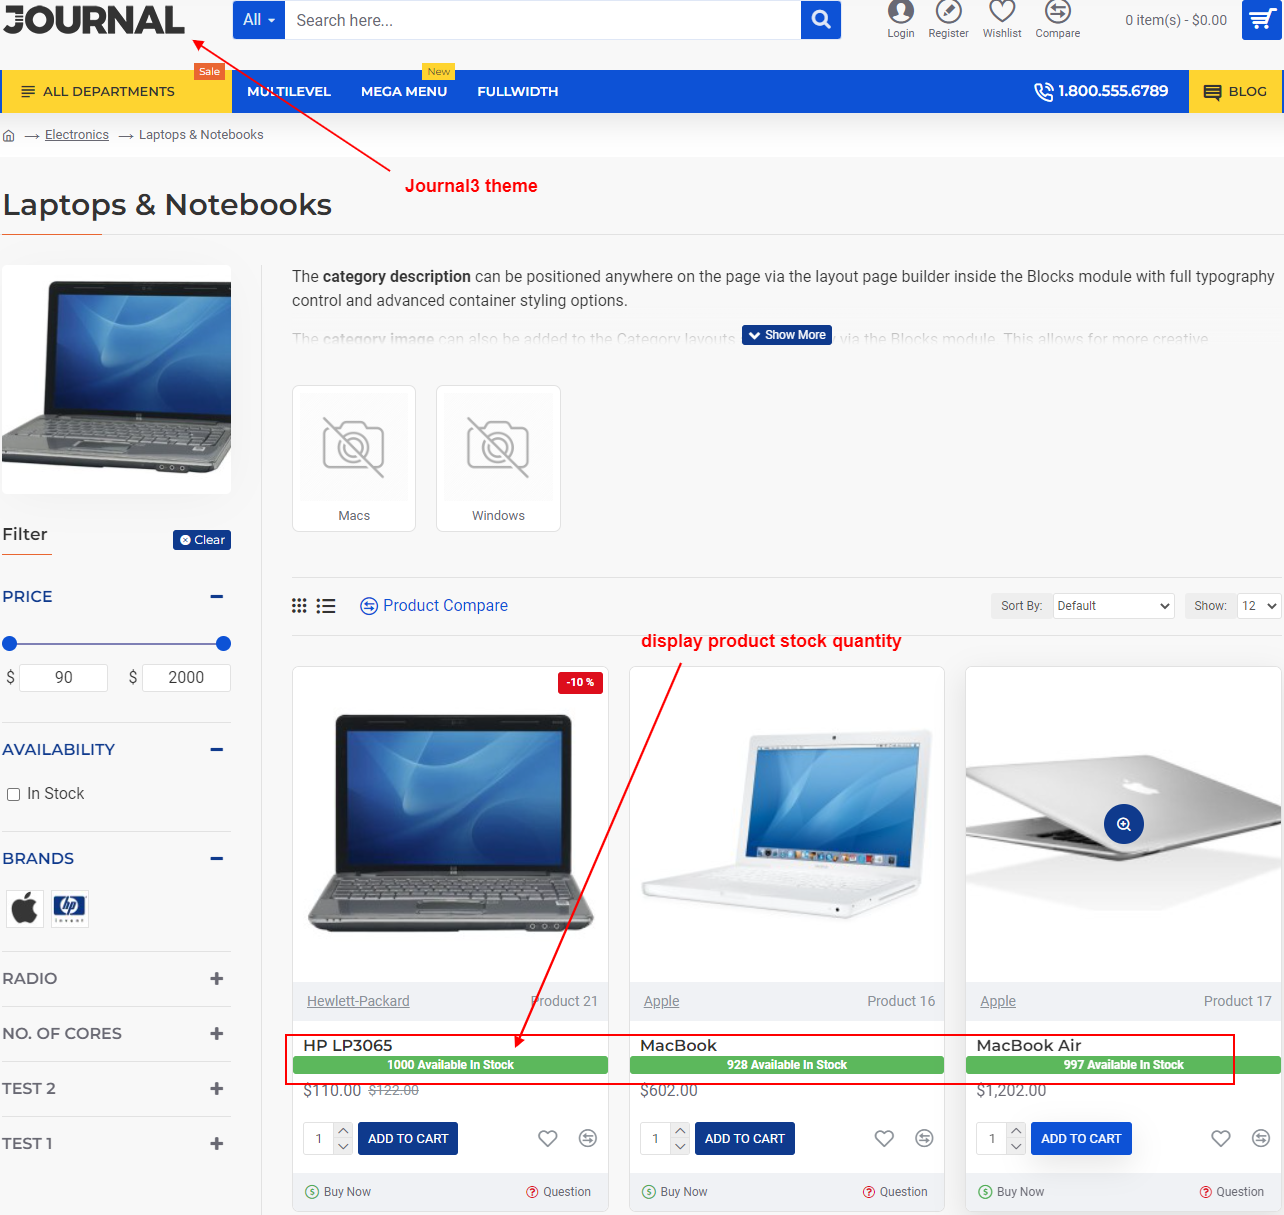Open the Show count dropdown
The height and width of the screenshot is (1215, 1284).
click(1259, 606)
